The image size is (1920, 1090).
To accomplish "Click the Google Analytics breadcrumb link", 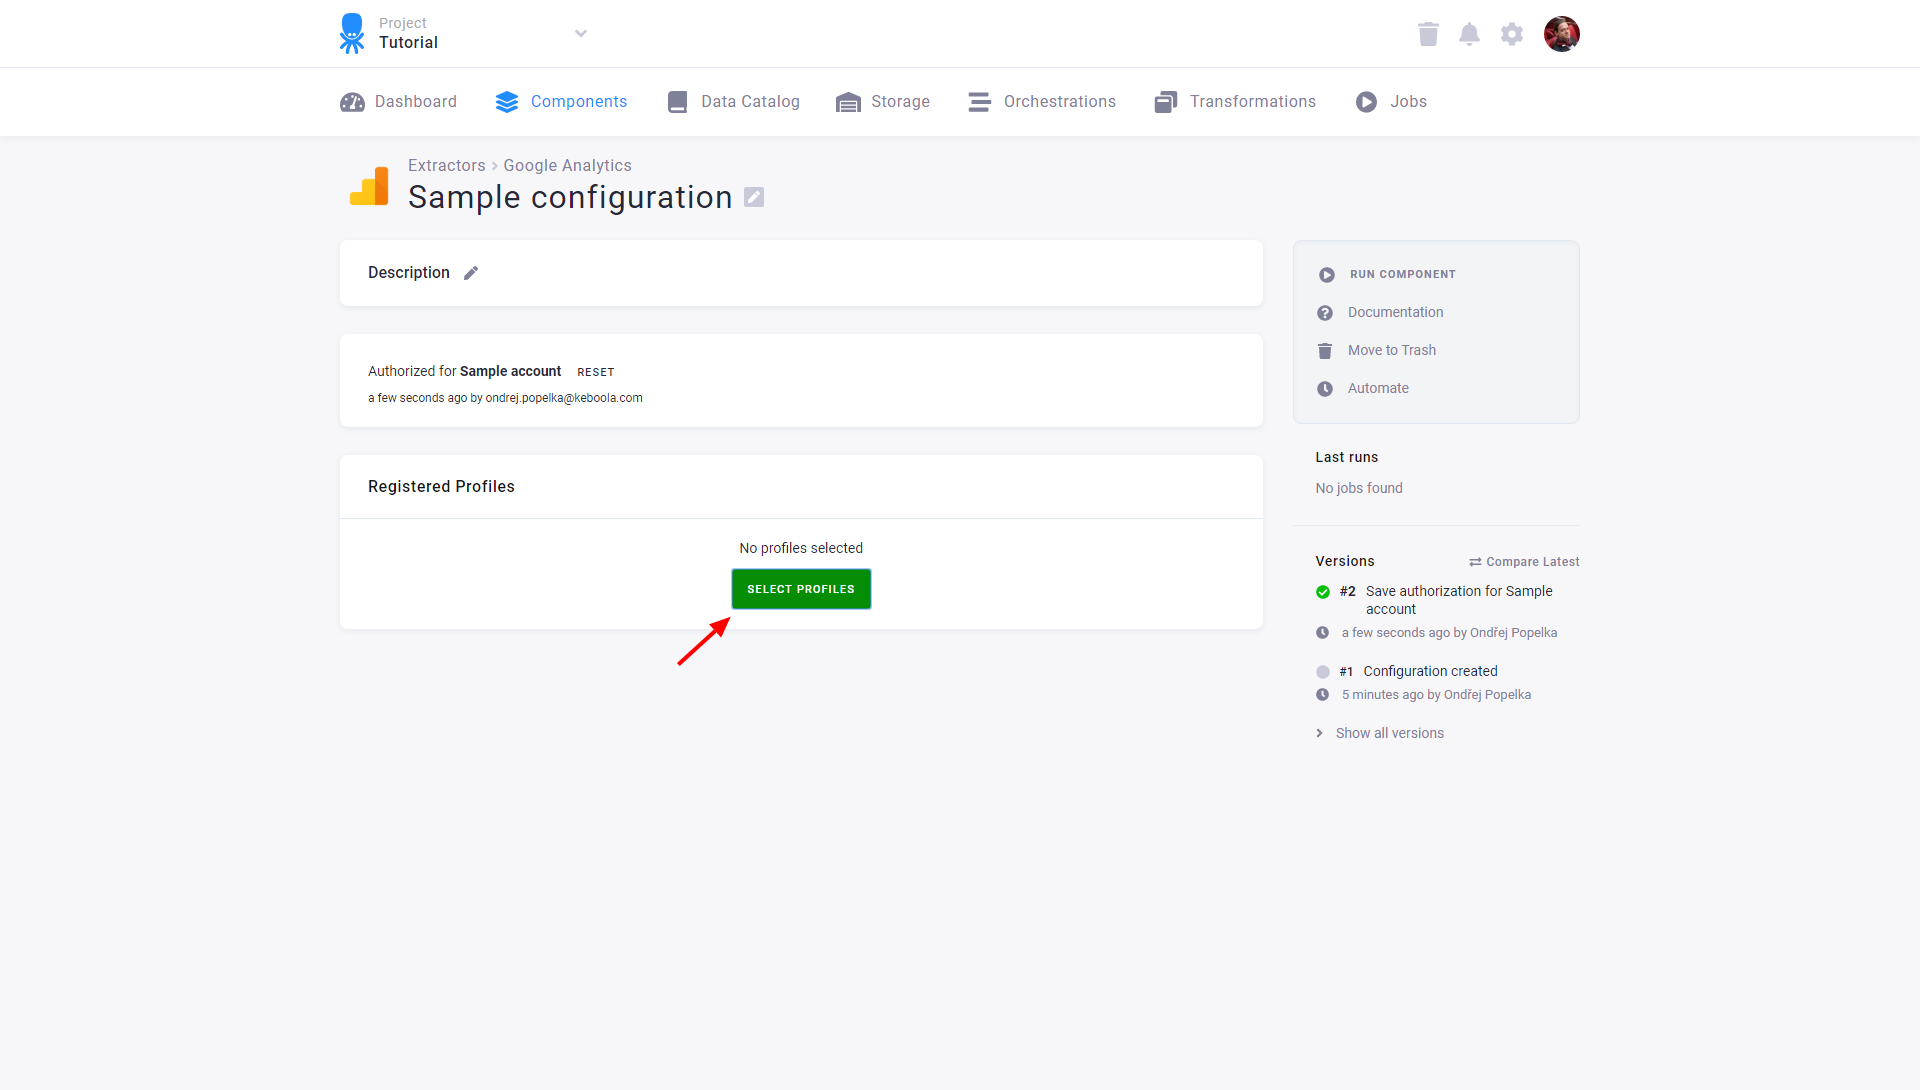I will (x=567, y=166).
